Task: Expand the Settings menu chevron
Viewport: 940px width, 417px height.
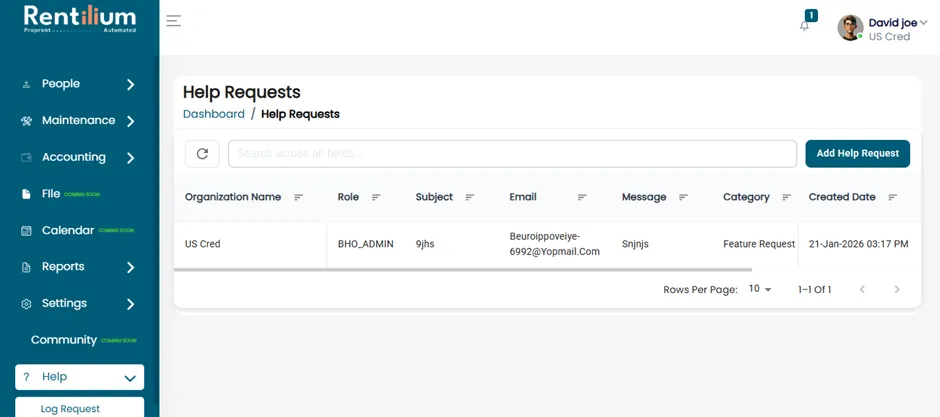Action: point(131,304)
